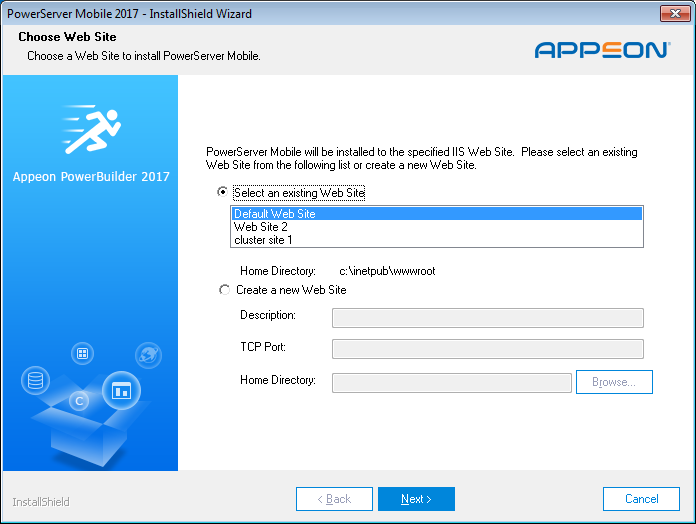Click the Appeon logo in header
Image resolution: width=696 pixels, height=524 pixels.
[601, 49]
